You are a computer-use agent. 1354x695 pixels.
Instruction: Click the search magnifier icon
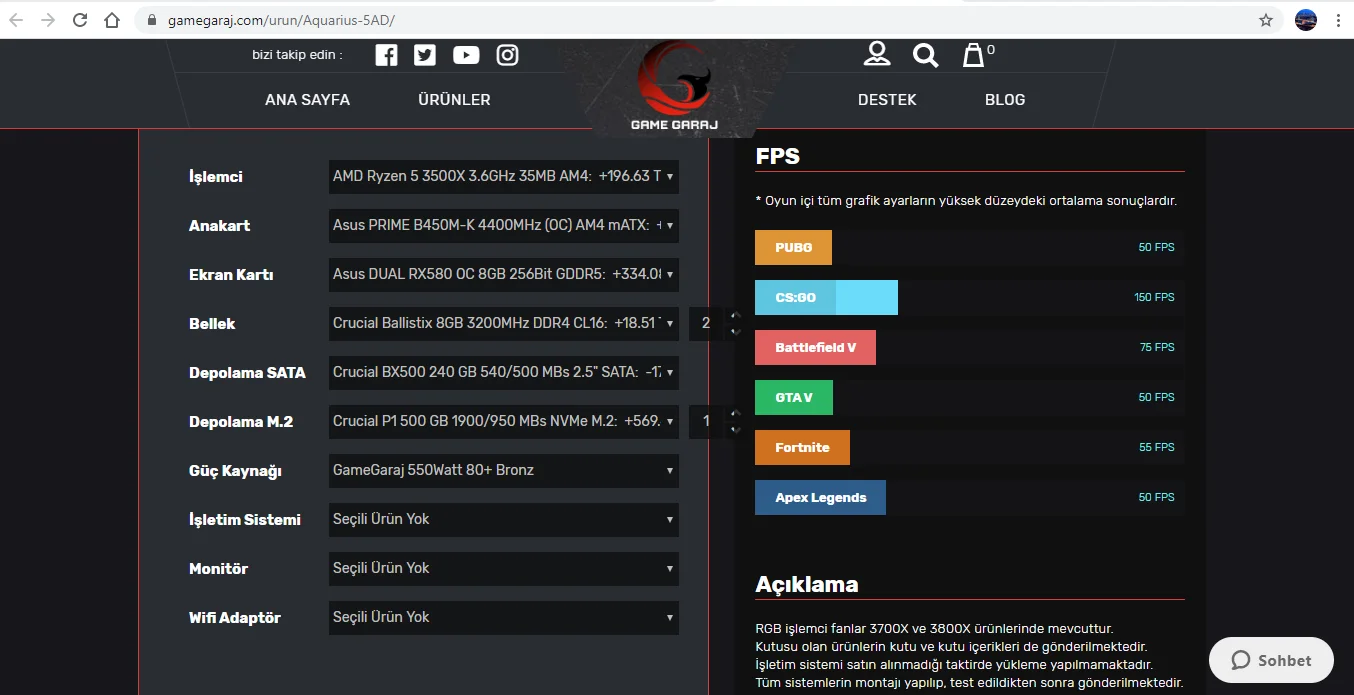point(926,55)
